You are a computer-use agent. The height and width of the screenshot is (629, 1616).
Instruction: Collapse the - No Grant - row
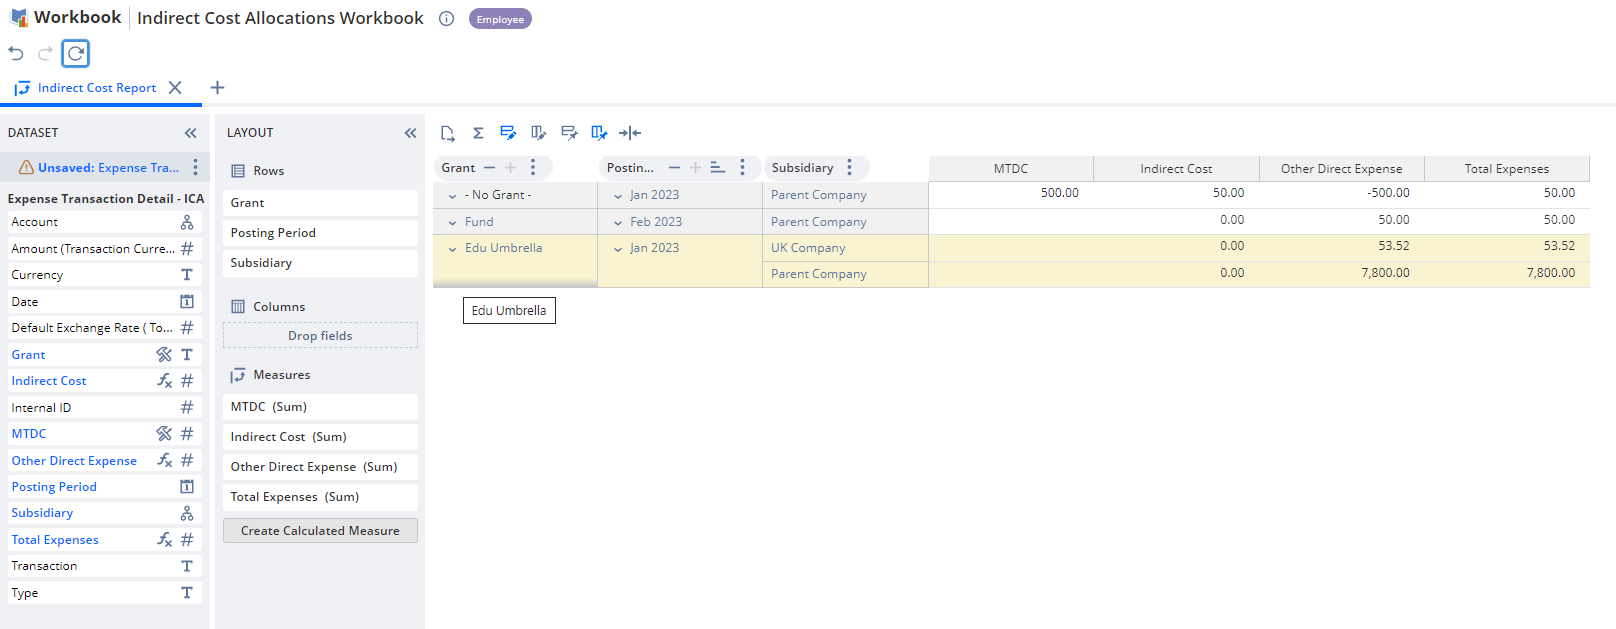tap(453, 196)
